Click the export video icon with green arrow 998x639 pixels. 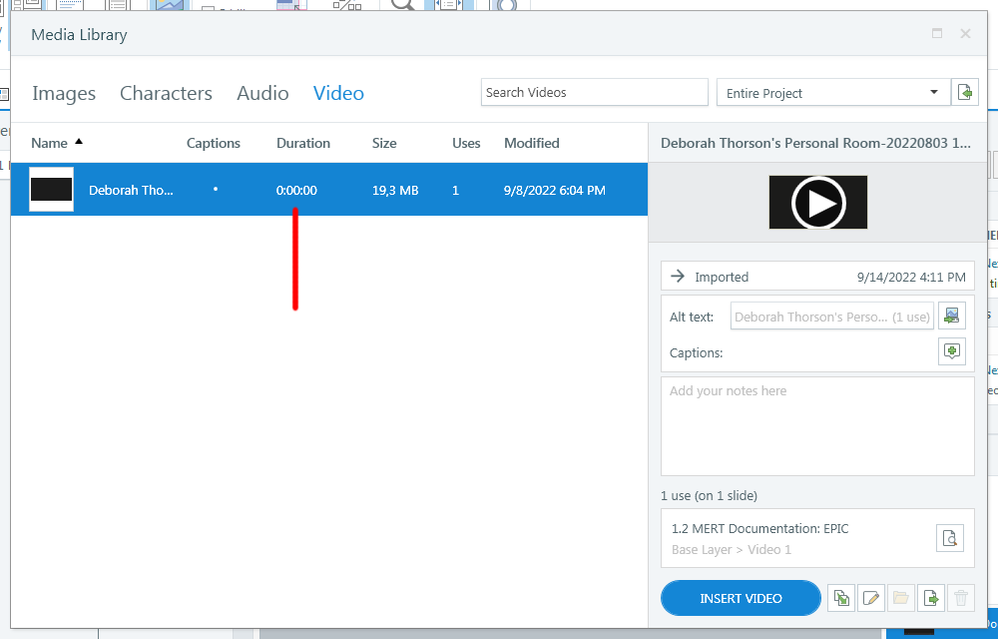[x=931, y=598]
